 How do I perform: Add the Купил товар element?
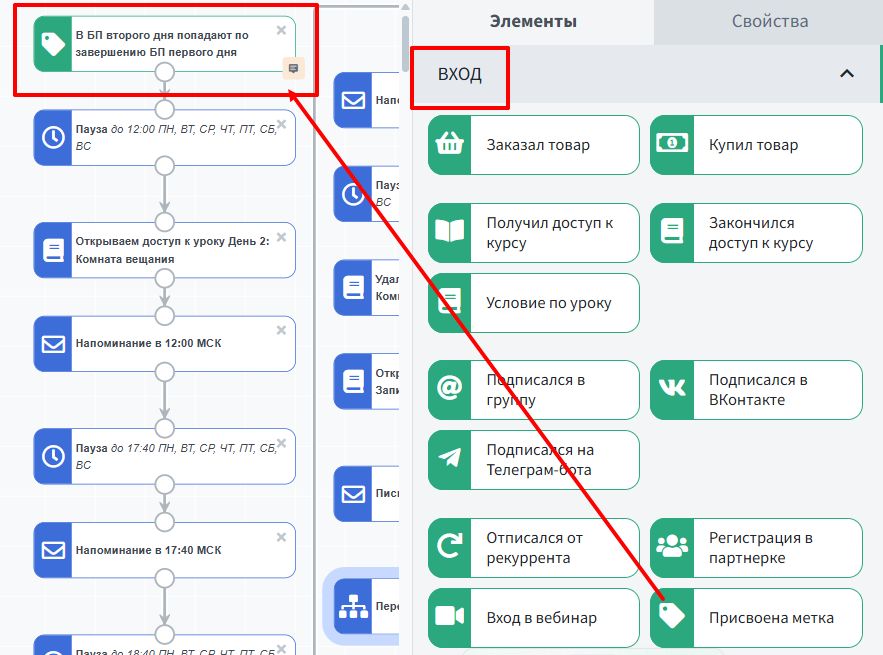(756, 145)
